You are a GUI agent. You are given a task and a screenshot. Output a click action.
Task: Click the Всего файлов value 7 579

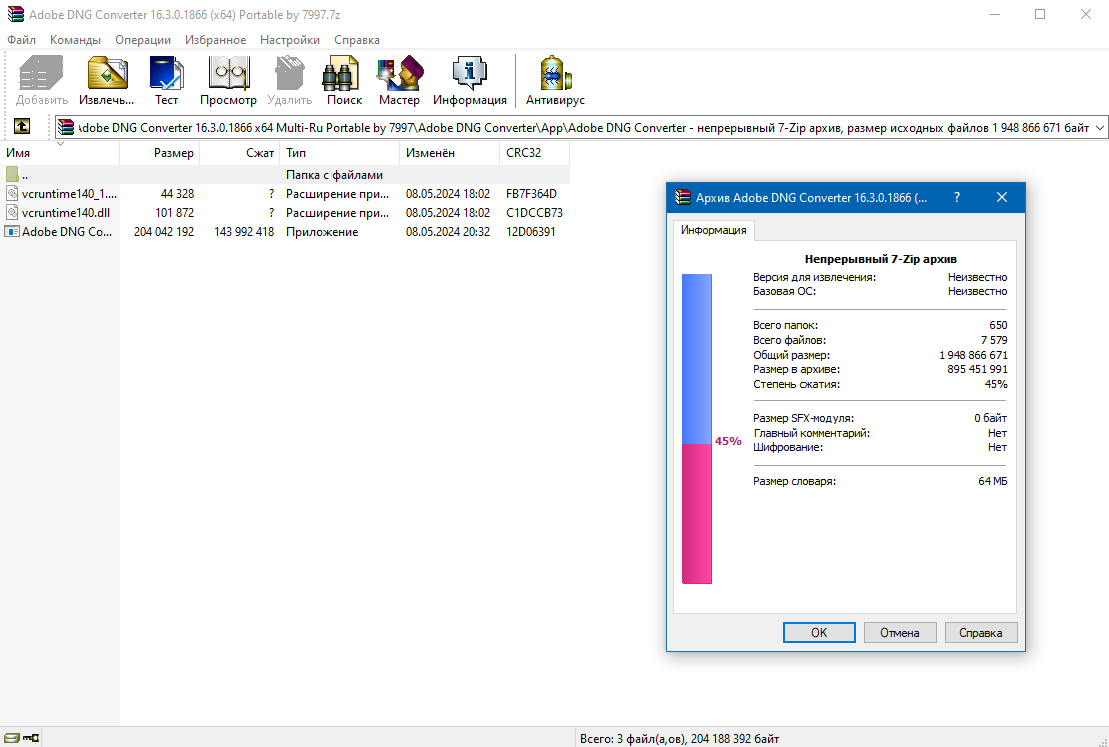point(994,340)
